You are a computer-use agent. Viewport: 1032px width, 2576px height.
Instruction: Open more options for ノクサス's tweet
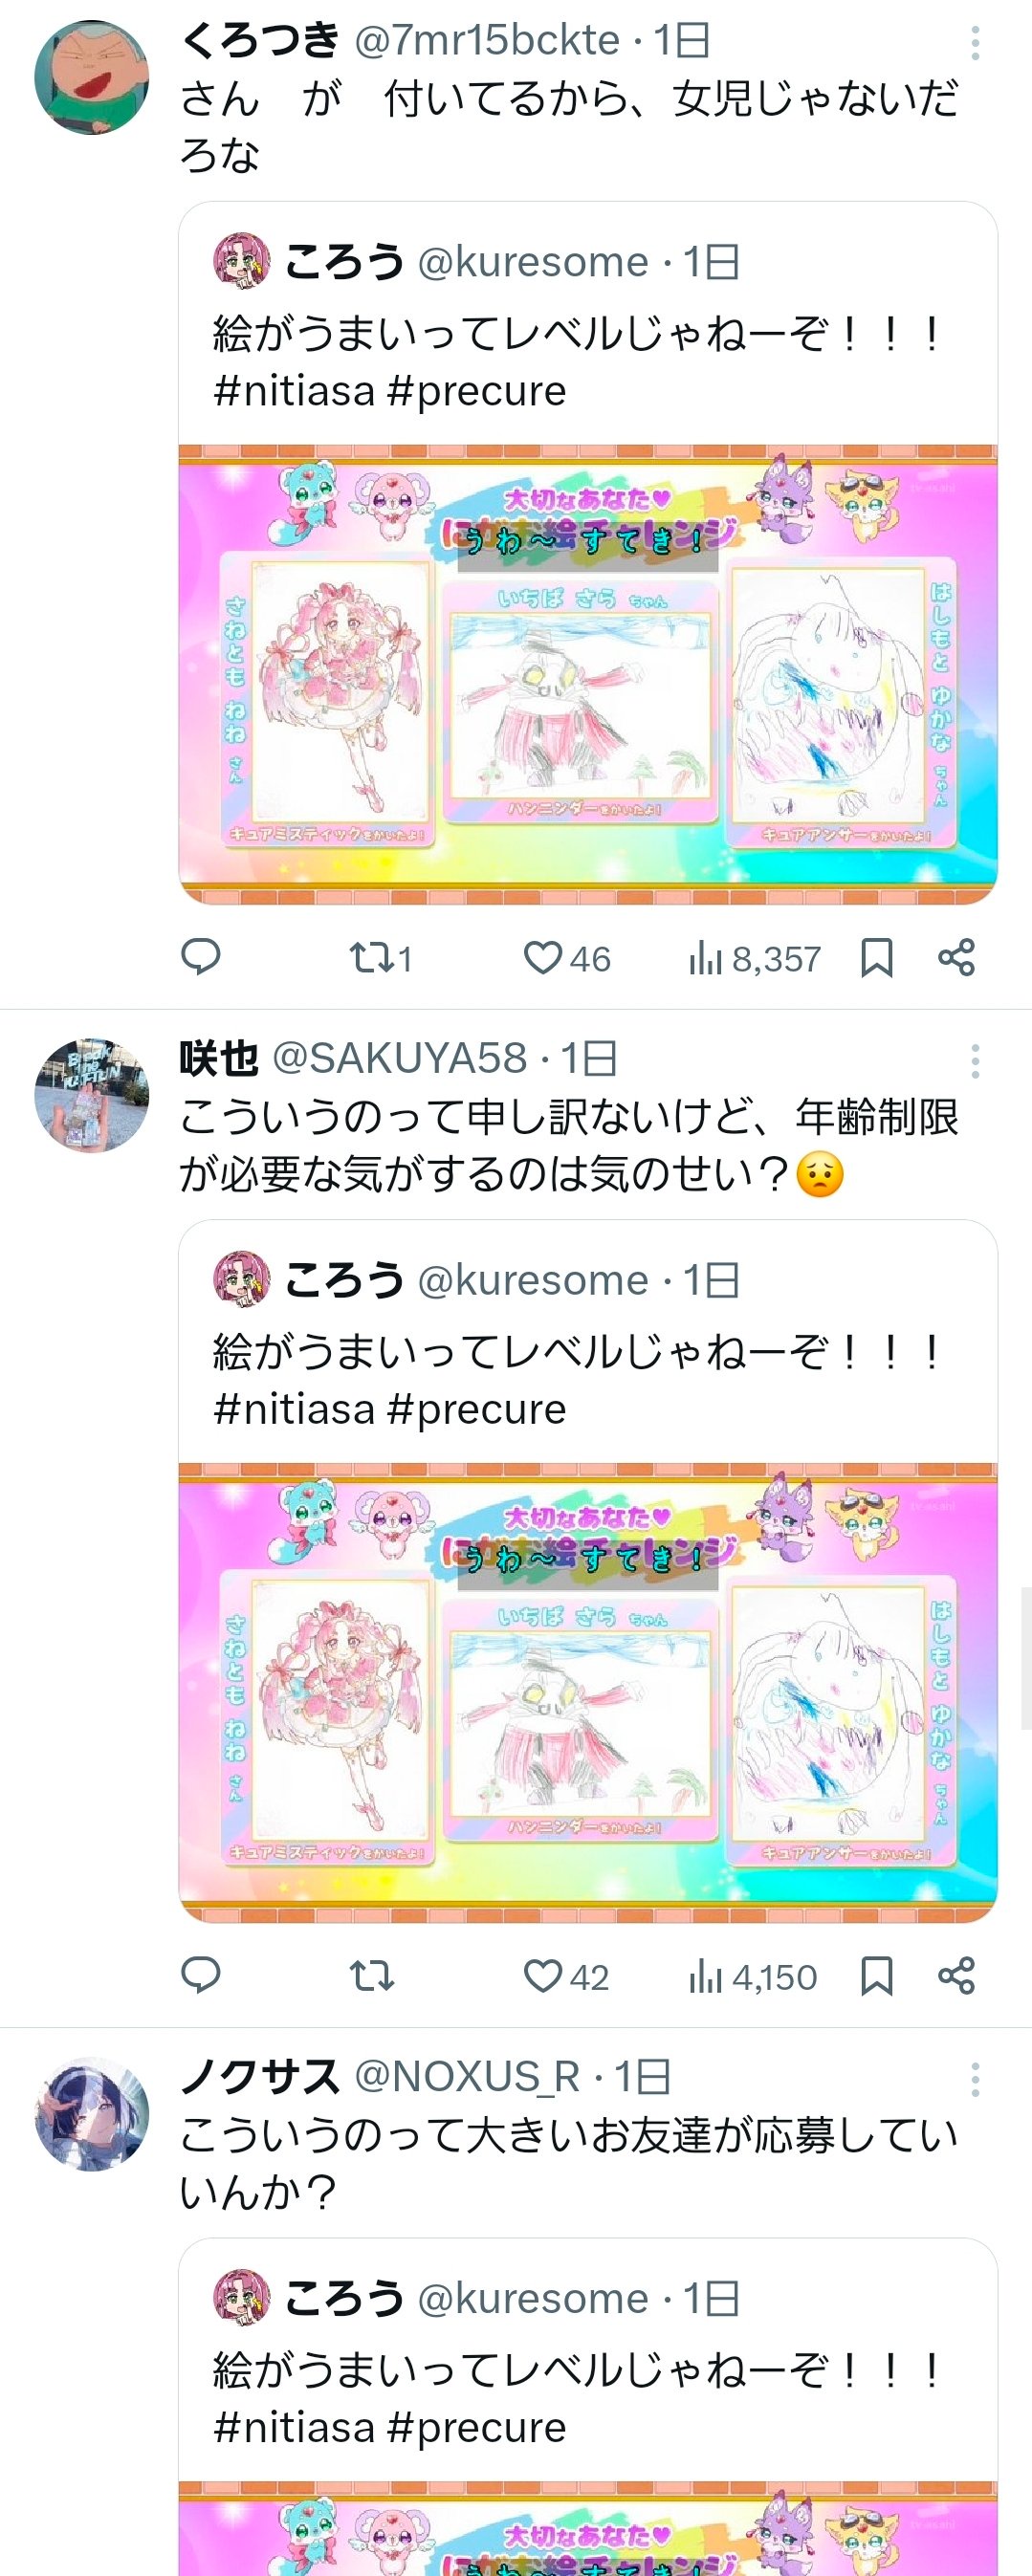[x=975, y=2079]
